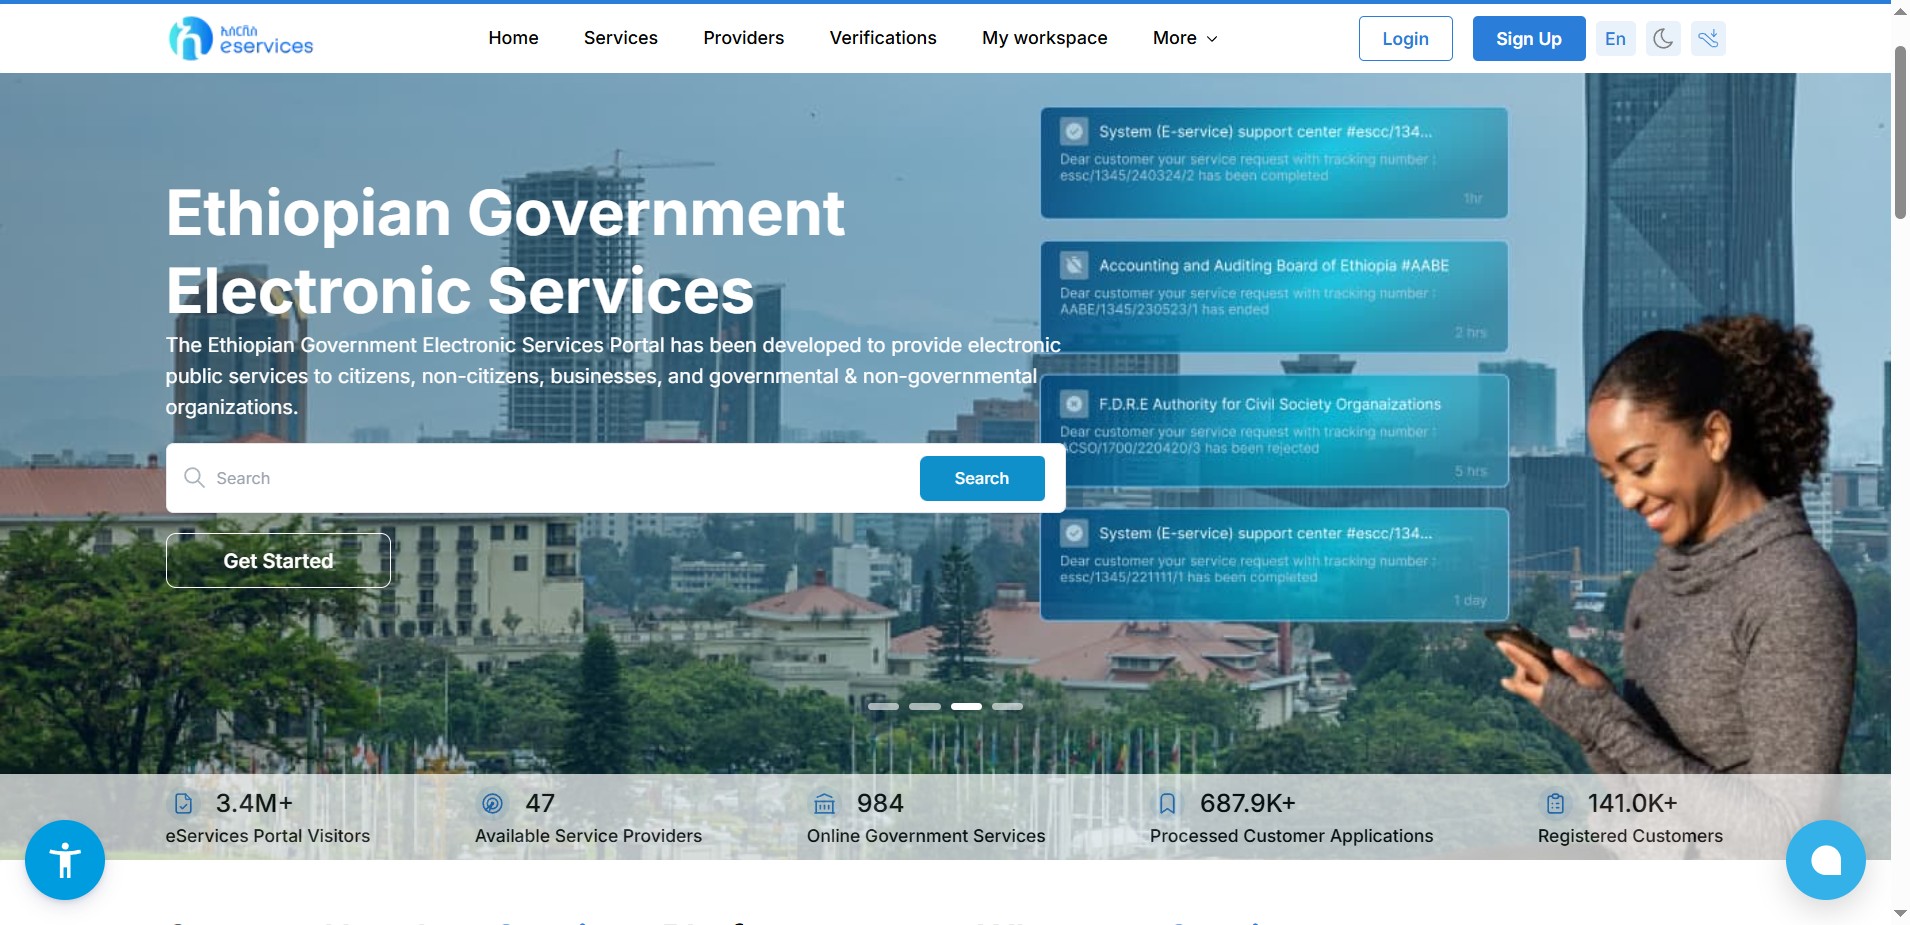The image size is (1910, 925).
Task: Click the 687.9K+ applications figure
Action: 1248,803
